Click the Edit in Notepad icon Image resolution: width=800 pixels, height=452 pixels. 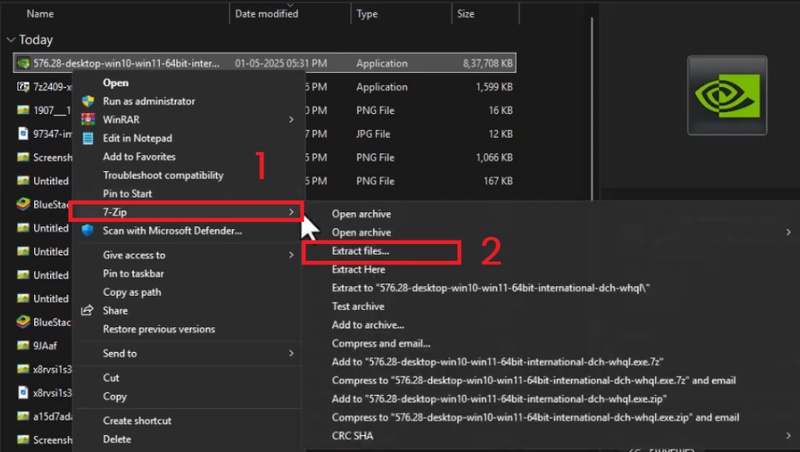point(88,138)
